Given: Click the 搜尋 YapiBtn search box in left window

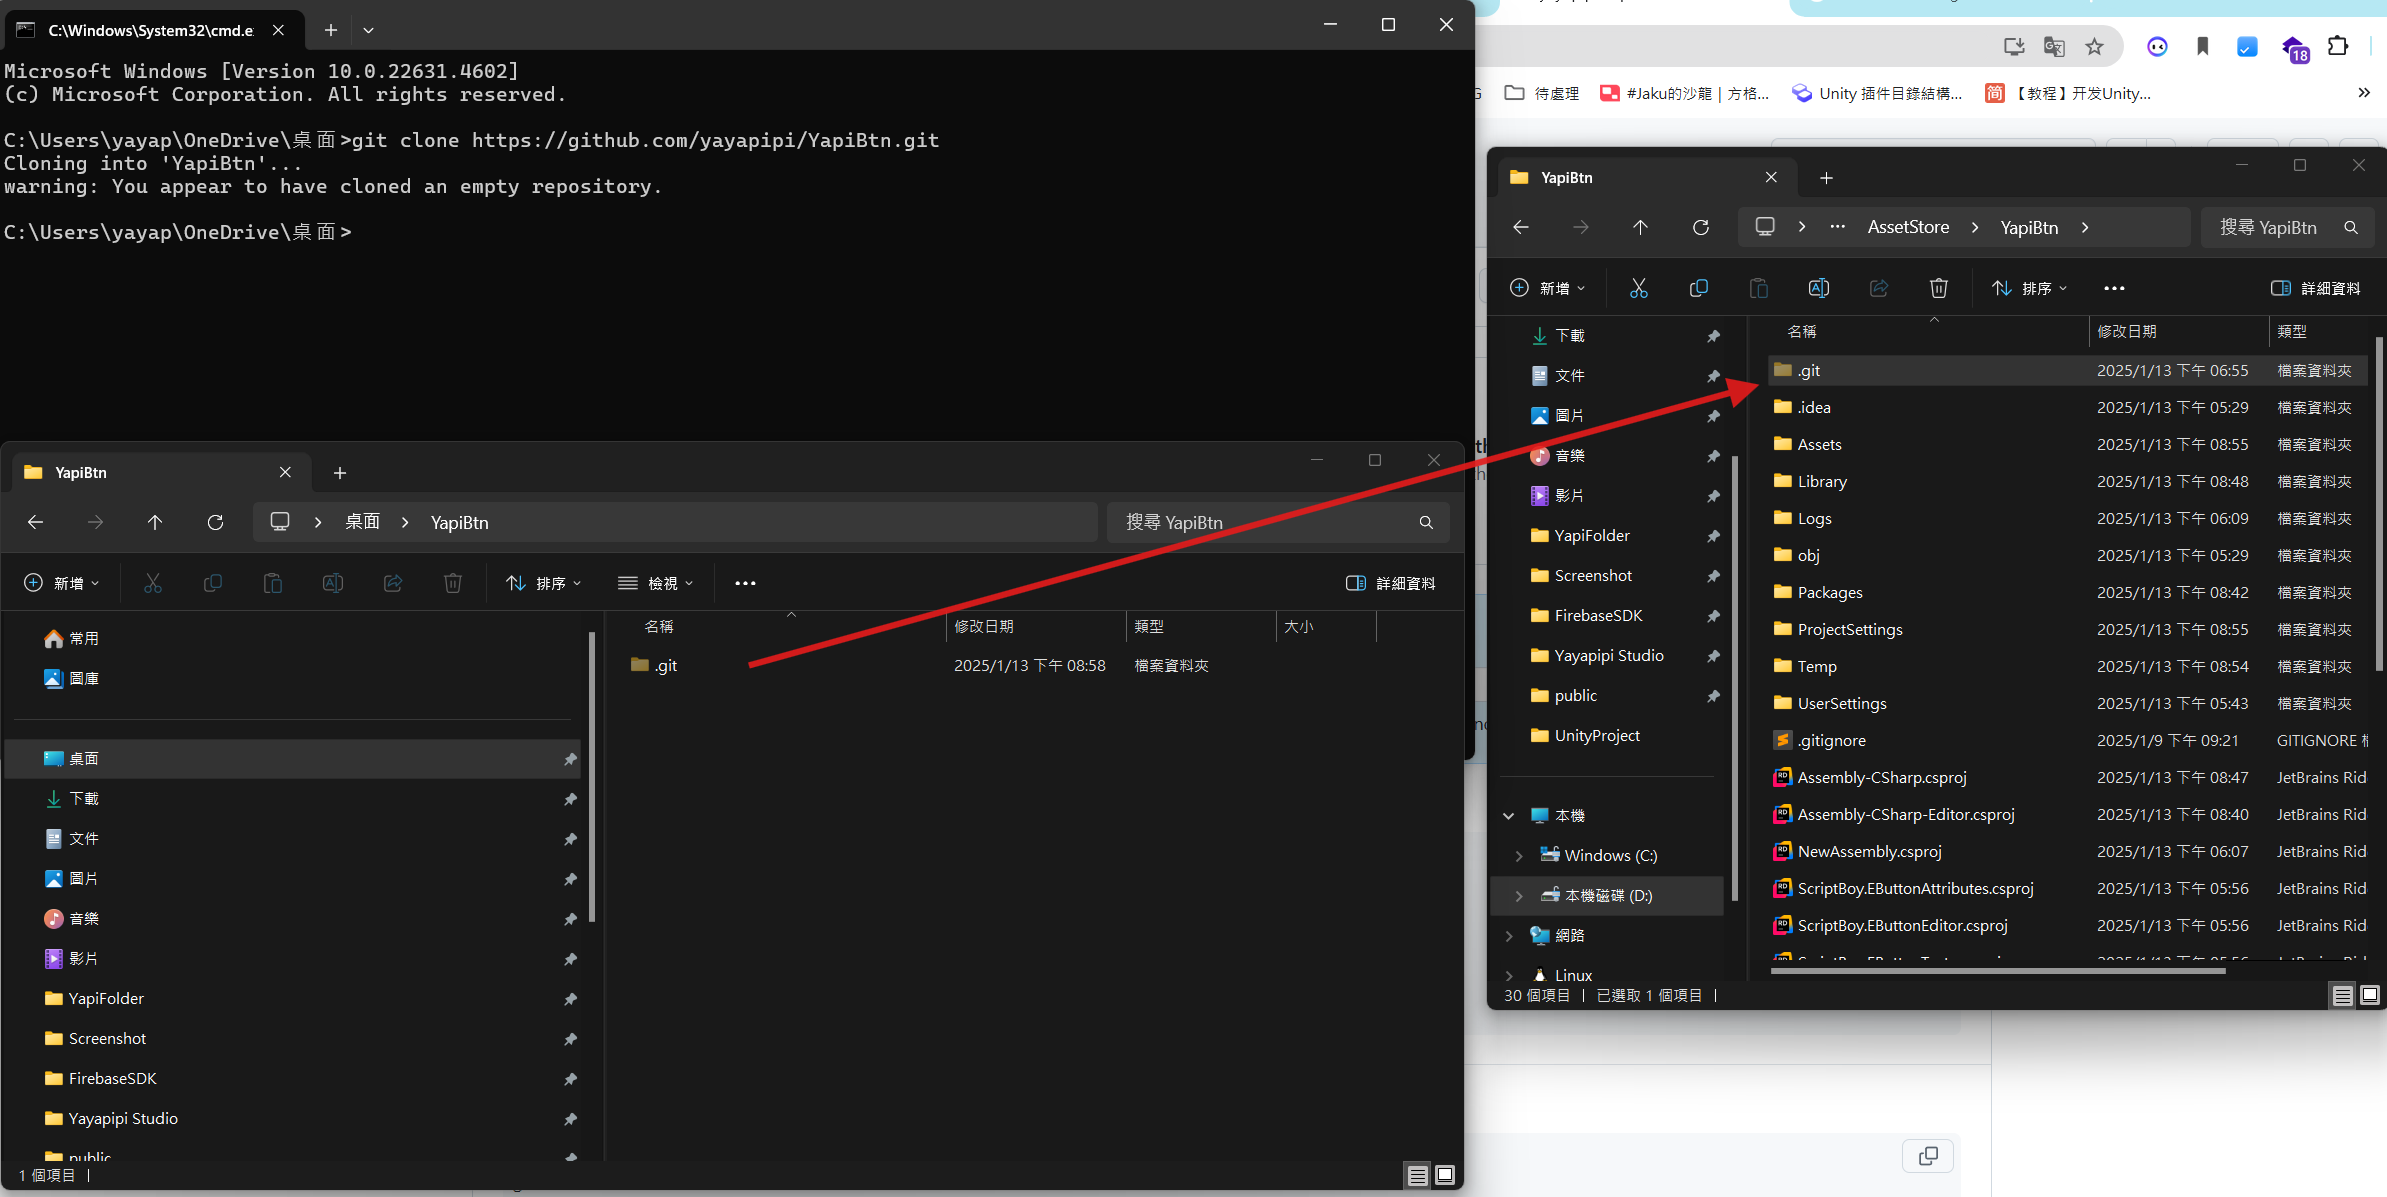Looking at the screenshot, I should point(1265,522).
